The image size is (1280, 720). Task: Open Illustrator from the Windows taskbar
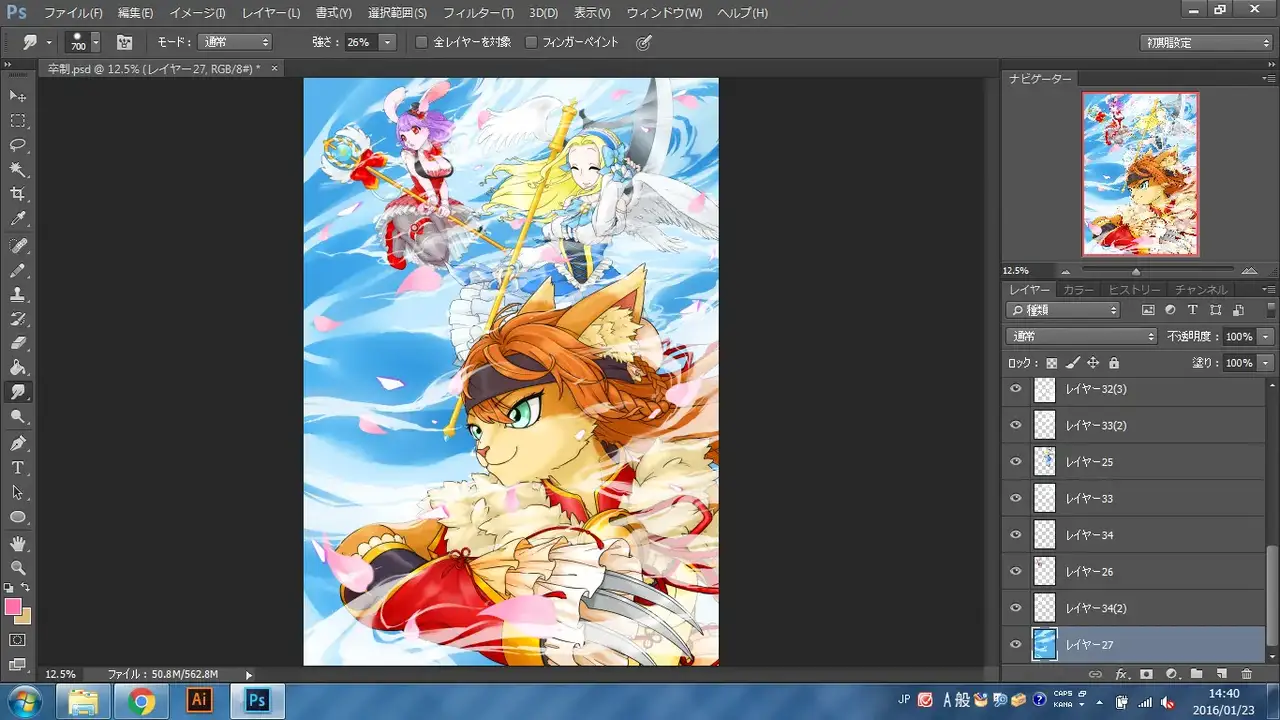click(199, 700)
